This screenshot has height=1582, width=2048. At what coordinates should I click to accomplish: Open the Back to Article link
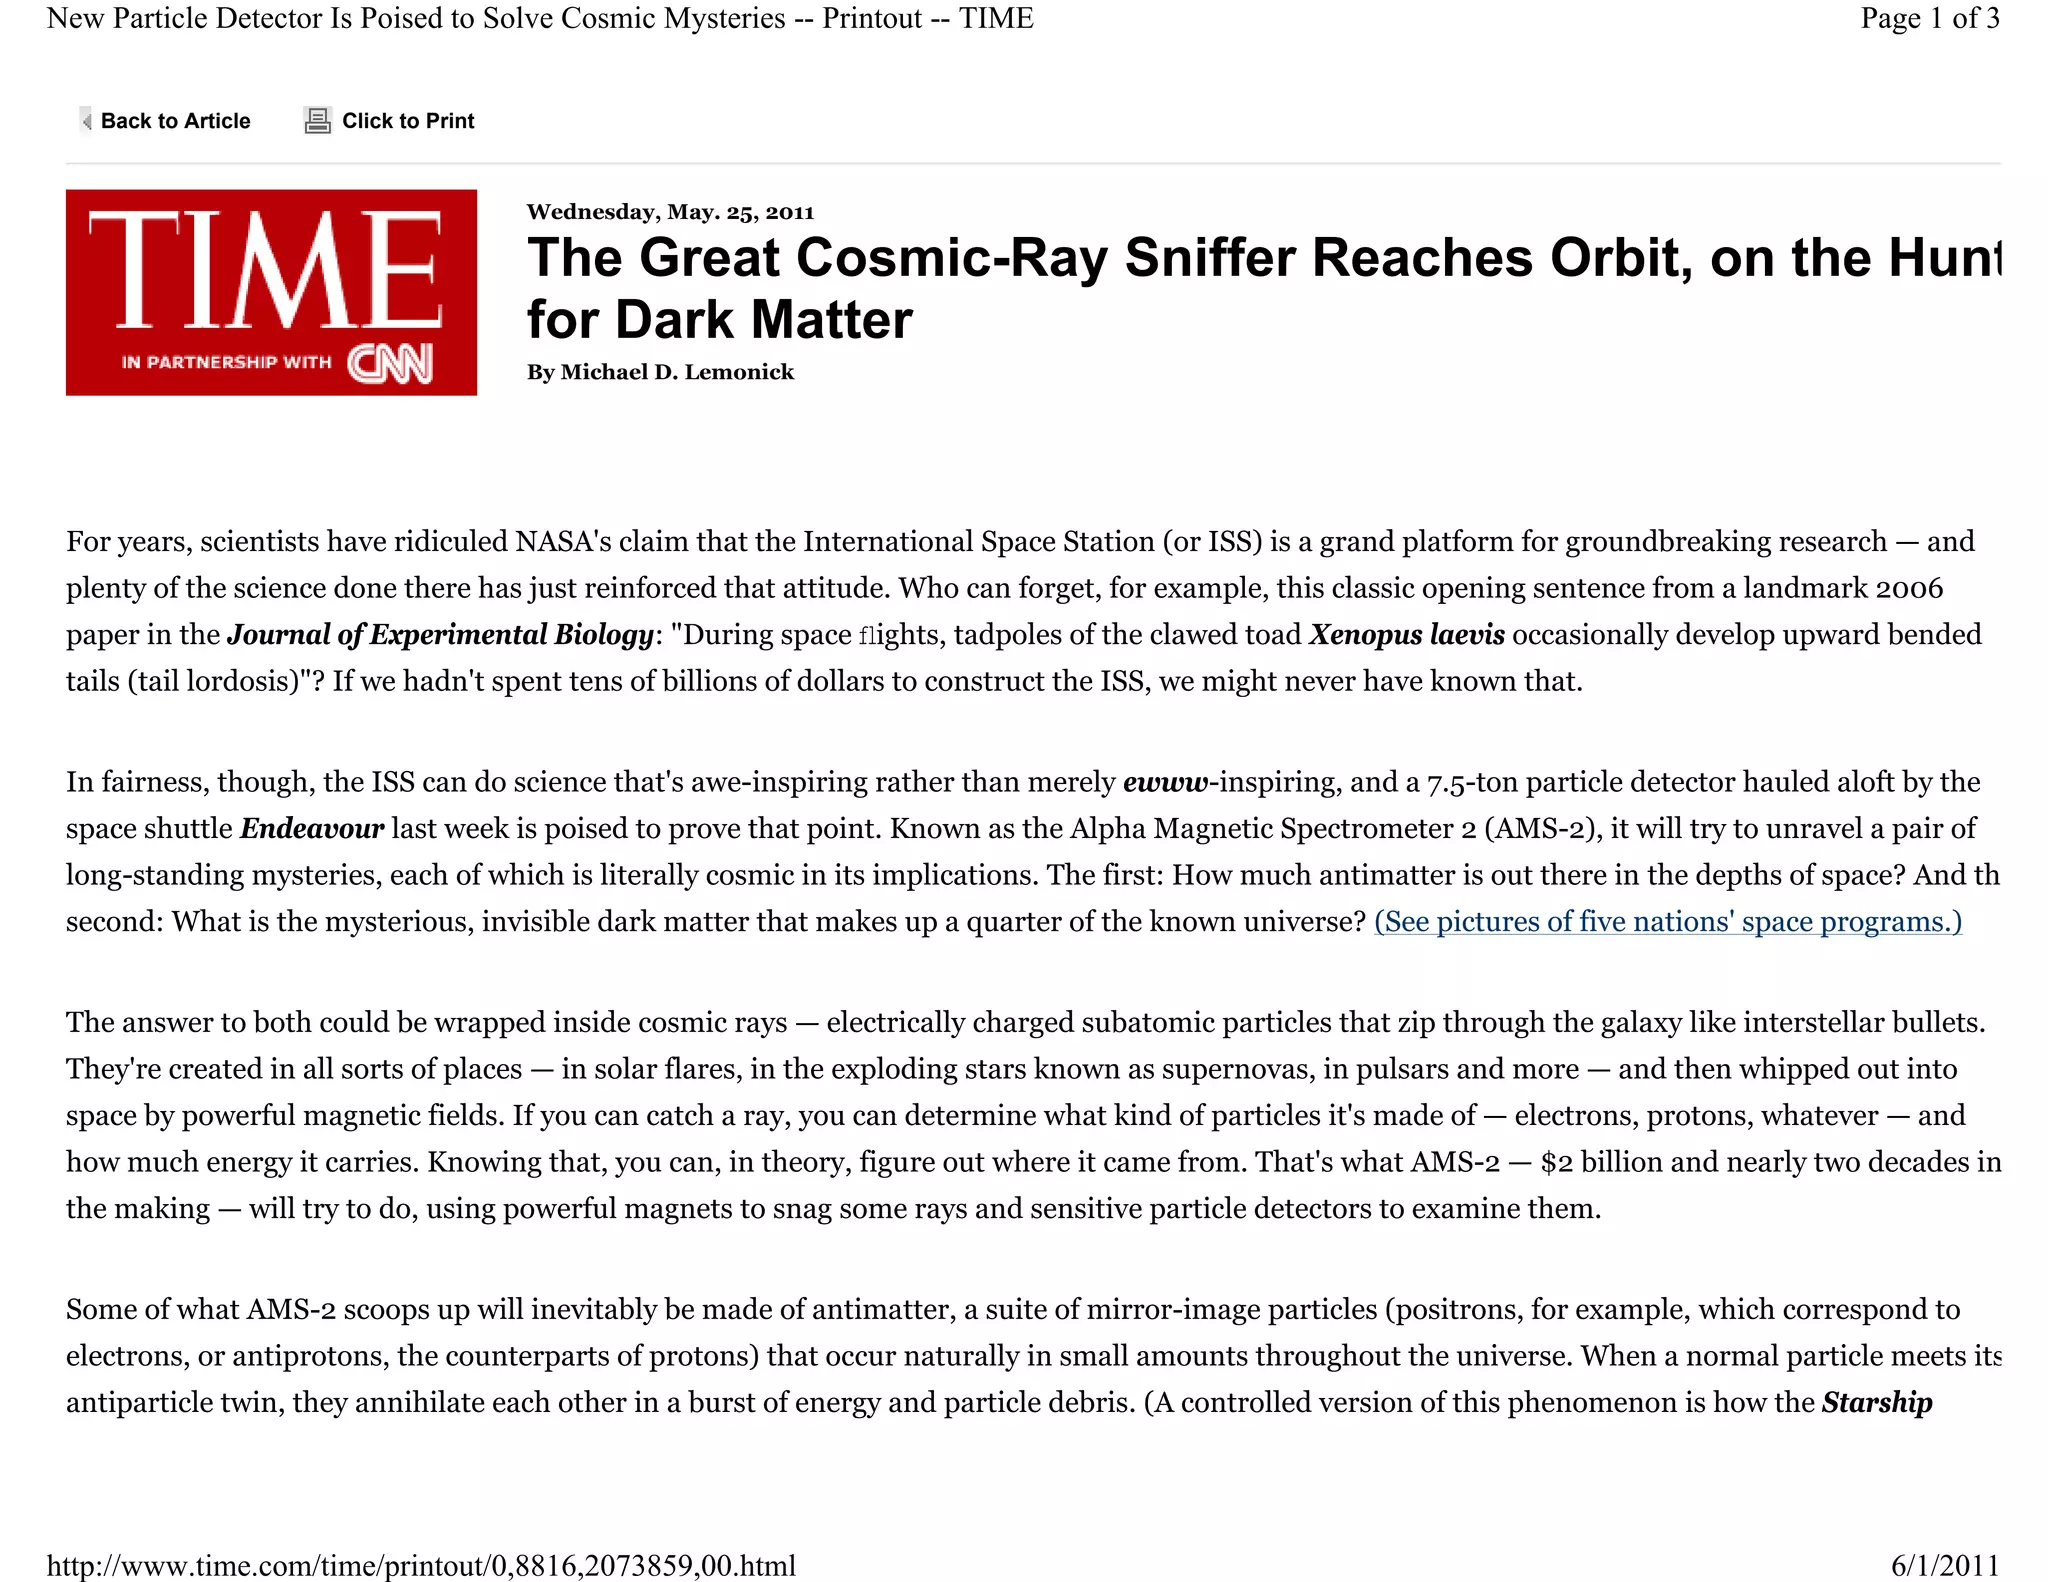[x=175, y=121]
